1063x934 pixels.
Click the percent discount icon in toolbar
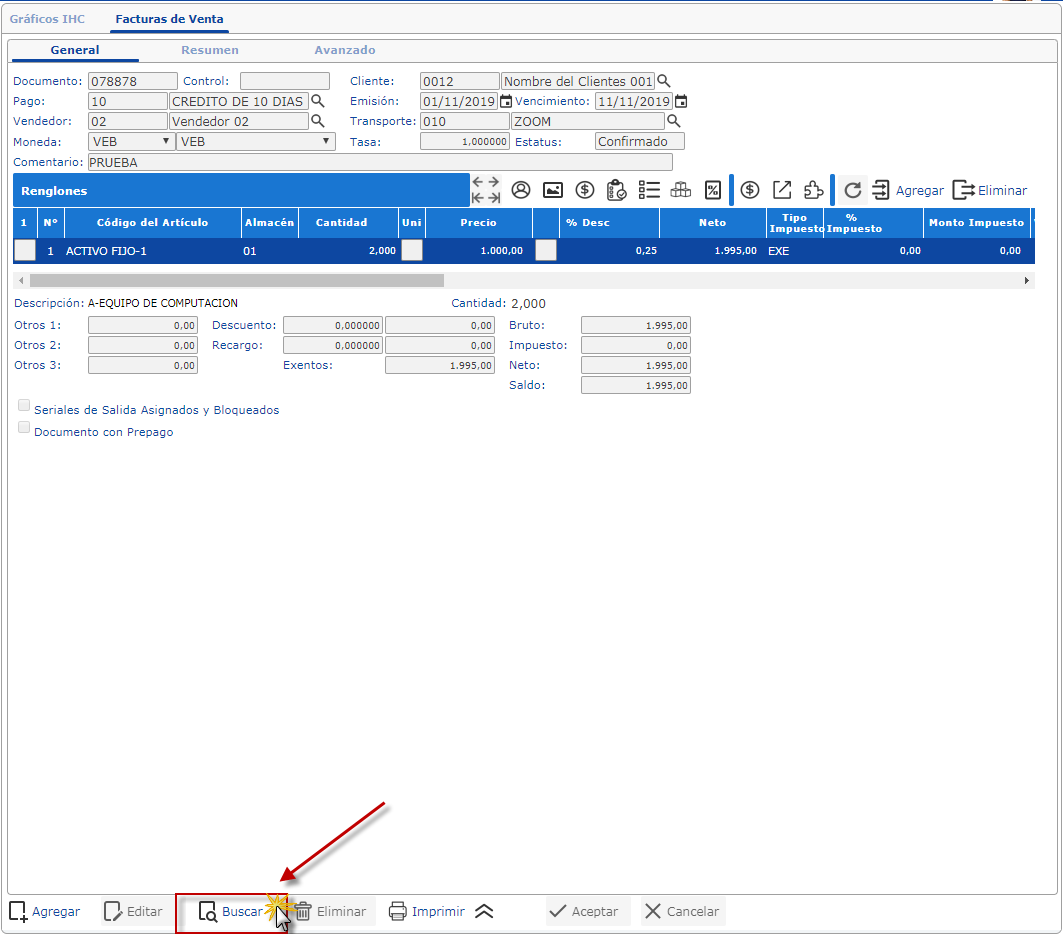(712, 190)
